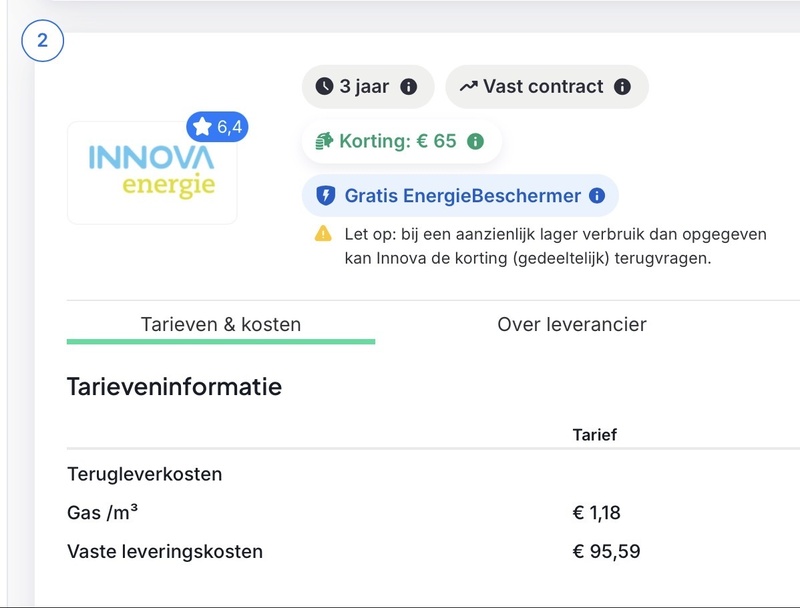800x608 pixels.
Task: Click the Terugleverkosten row
Action: pos(144,474)
